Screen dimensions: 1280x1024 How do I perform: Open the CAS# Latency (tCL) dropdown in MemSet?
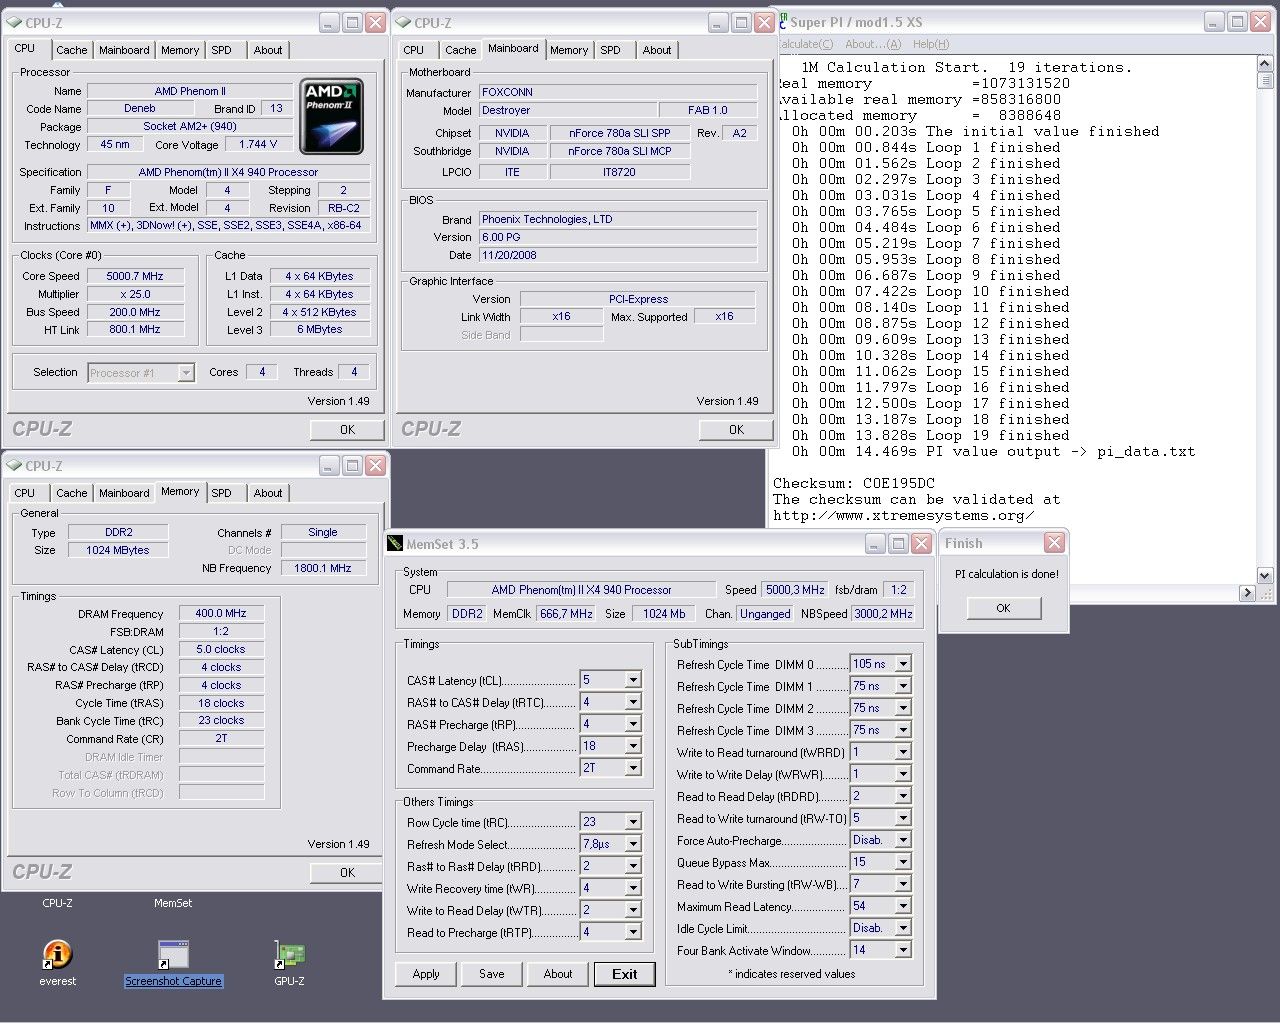coord(632,680)
